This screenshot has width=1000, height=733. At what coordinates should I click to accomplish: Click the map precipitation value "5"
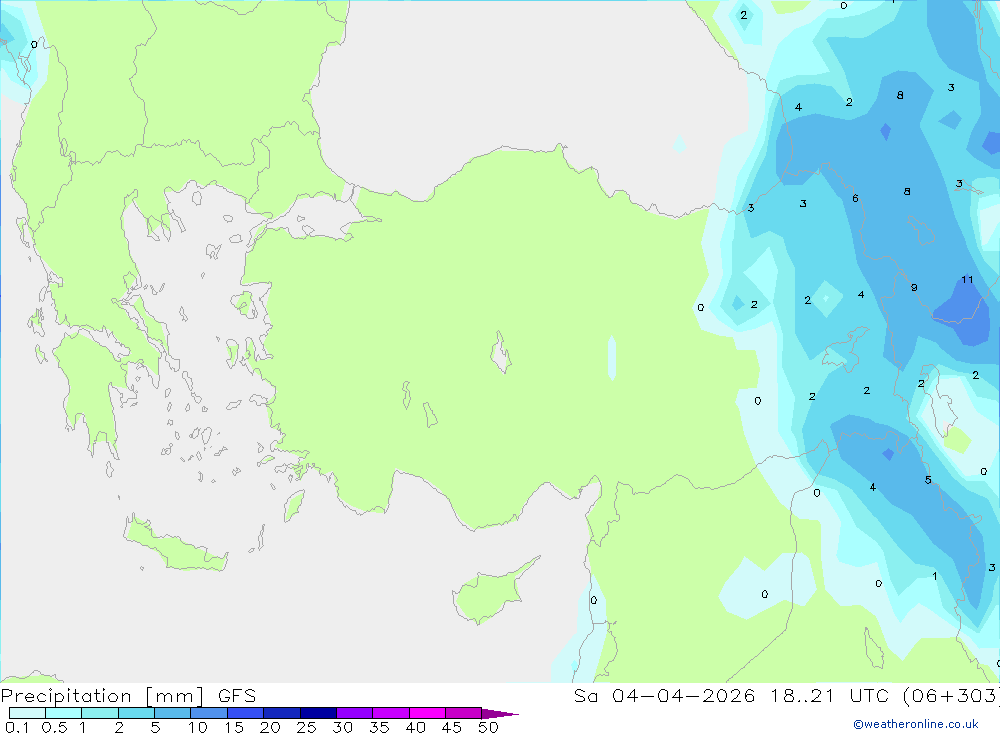tap(928, 480)
